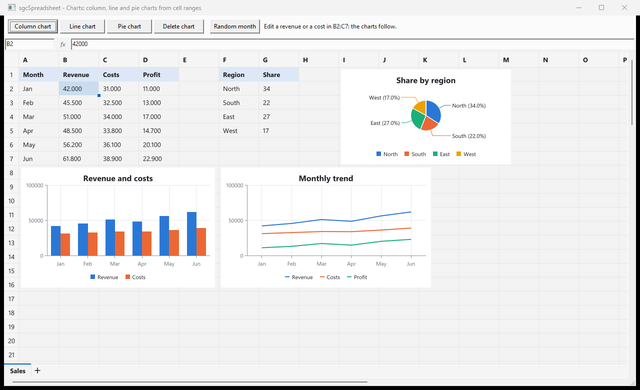Click the green East slice of the pie

click(x=417, y=119)
